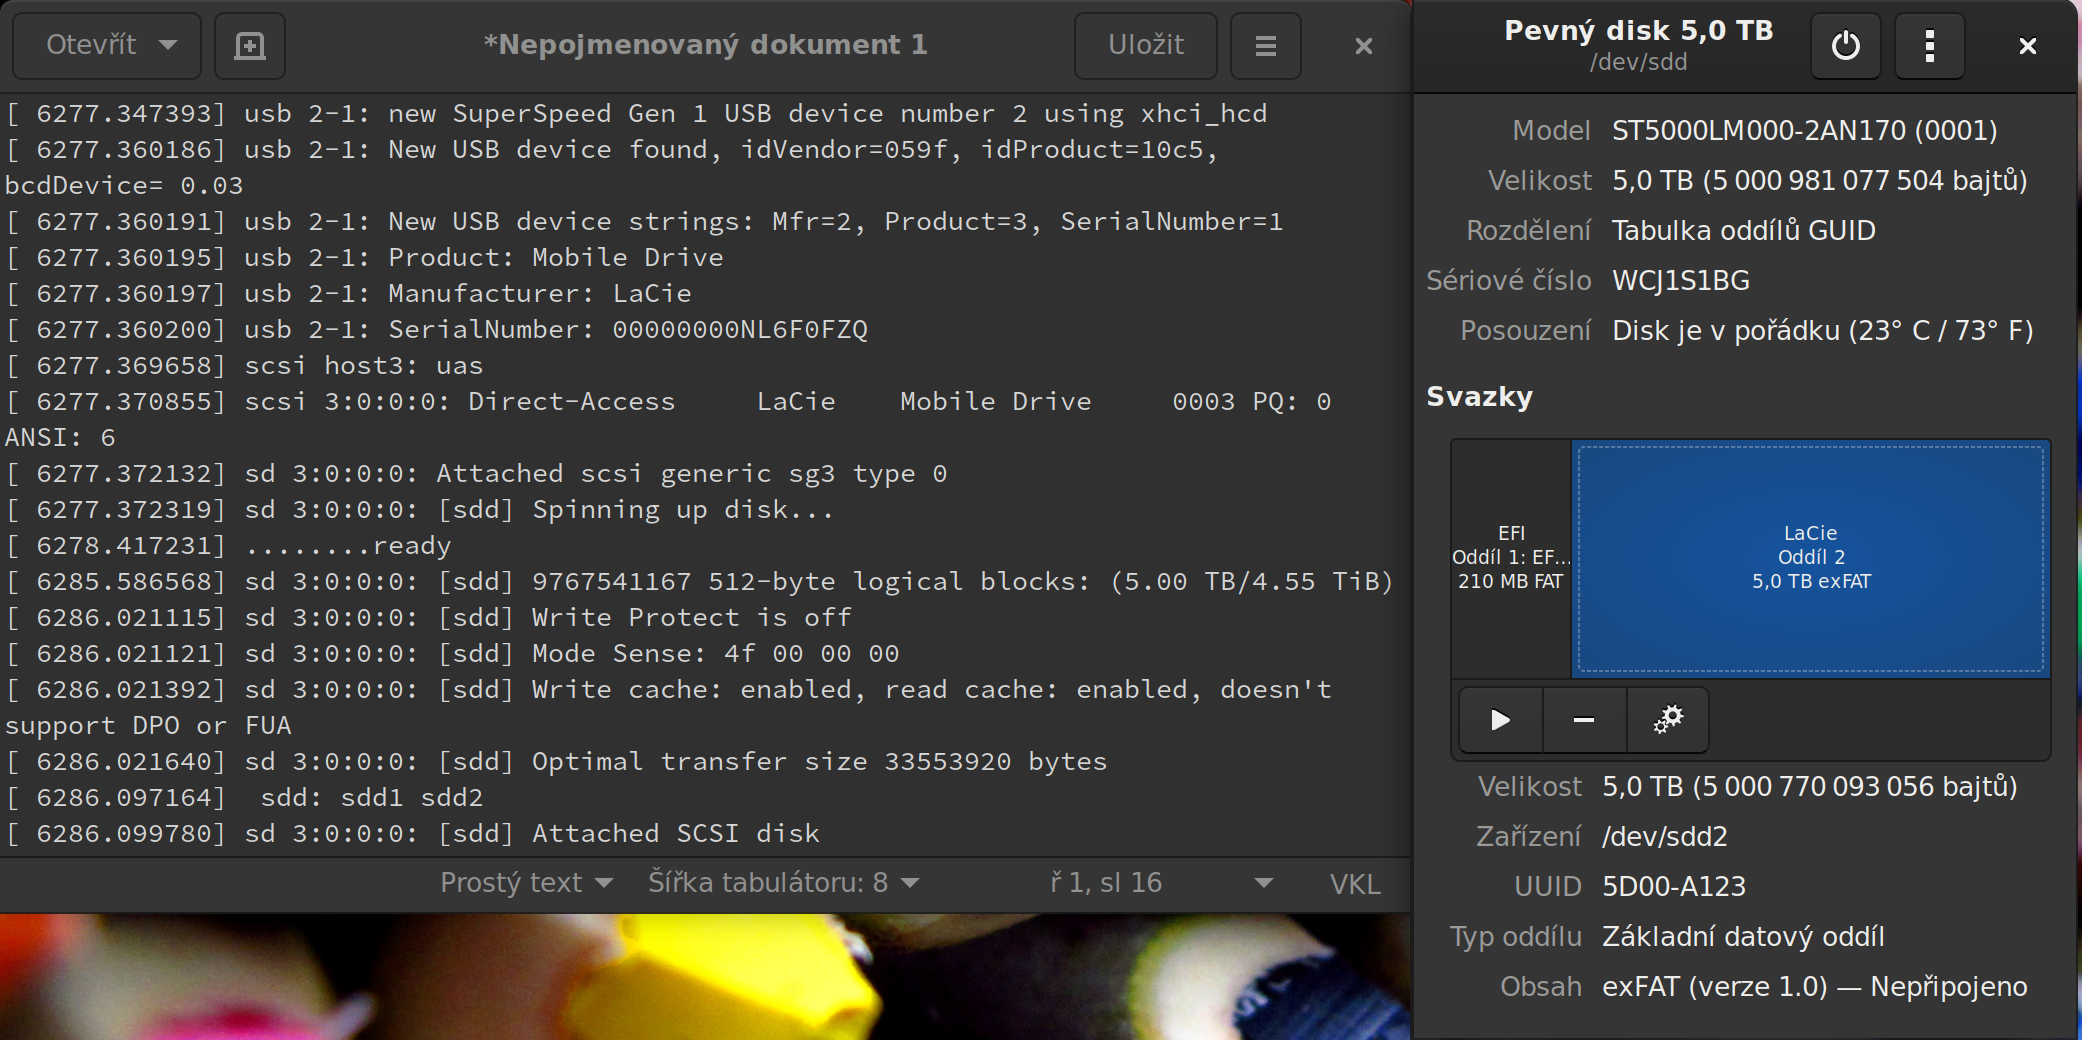Change the Prostý text syntax mode

(x=526, y=883)
